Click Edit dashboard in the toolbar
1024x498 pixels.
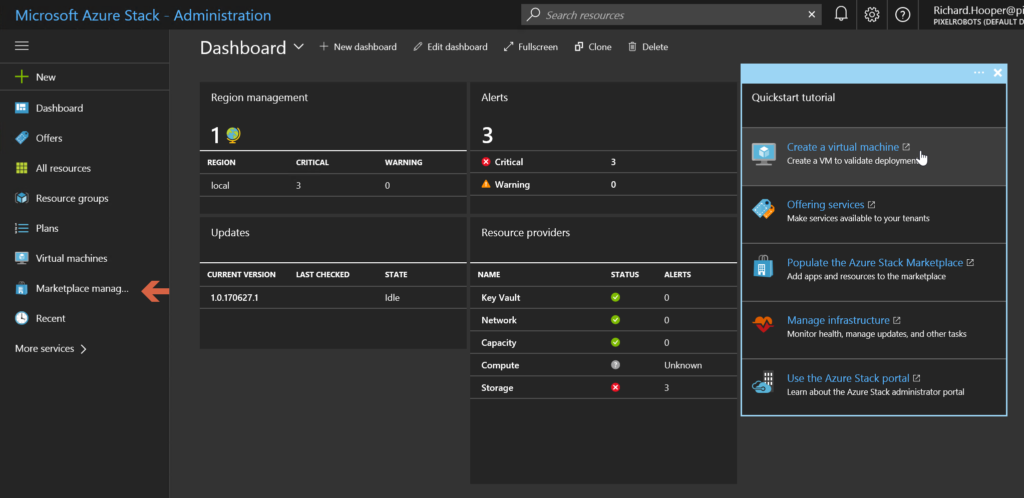click(450, 47)
